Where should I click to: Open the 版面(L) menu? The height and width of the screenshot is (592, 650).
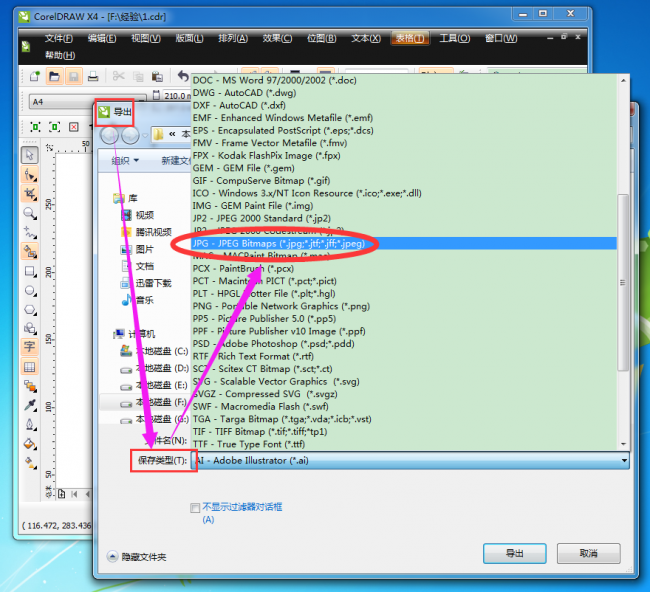(x=189, y=39)
